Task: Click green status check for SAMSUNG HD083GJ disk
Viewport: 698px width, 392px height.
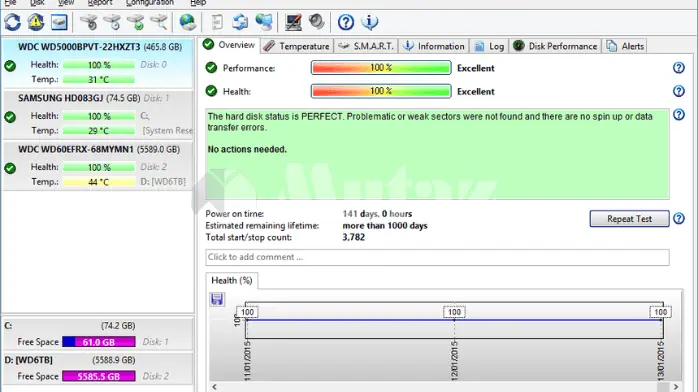Action: tap(10, 117)
